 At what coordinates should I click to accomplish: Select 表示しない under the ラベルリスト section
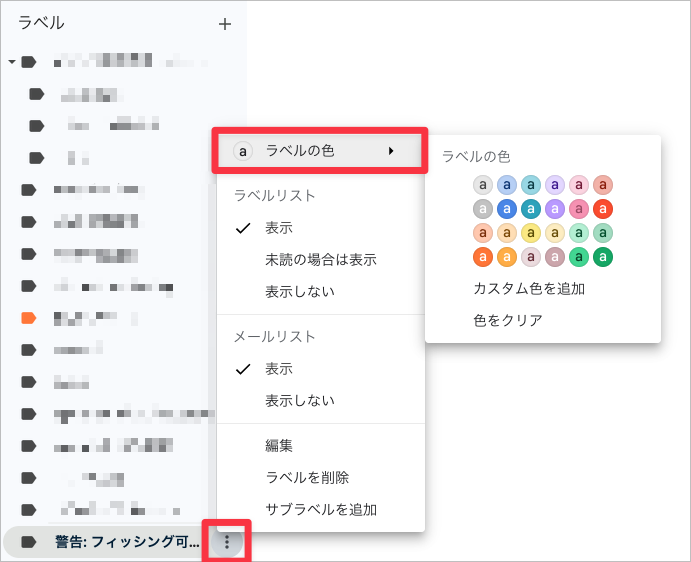299,292
